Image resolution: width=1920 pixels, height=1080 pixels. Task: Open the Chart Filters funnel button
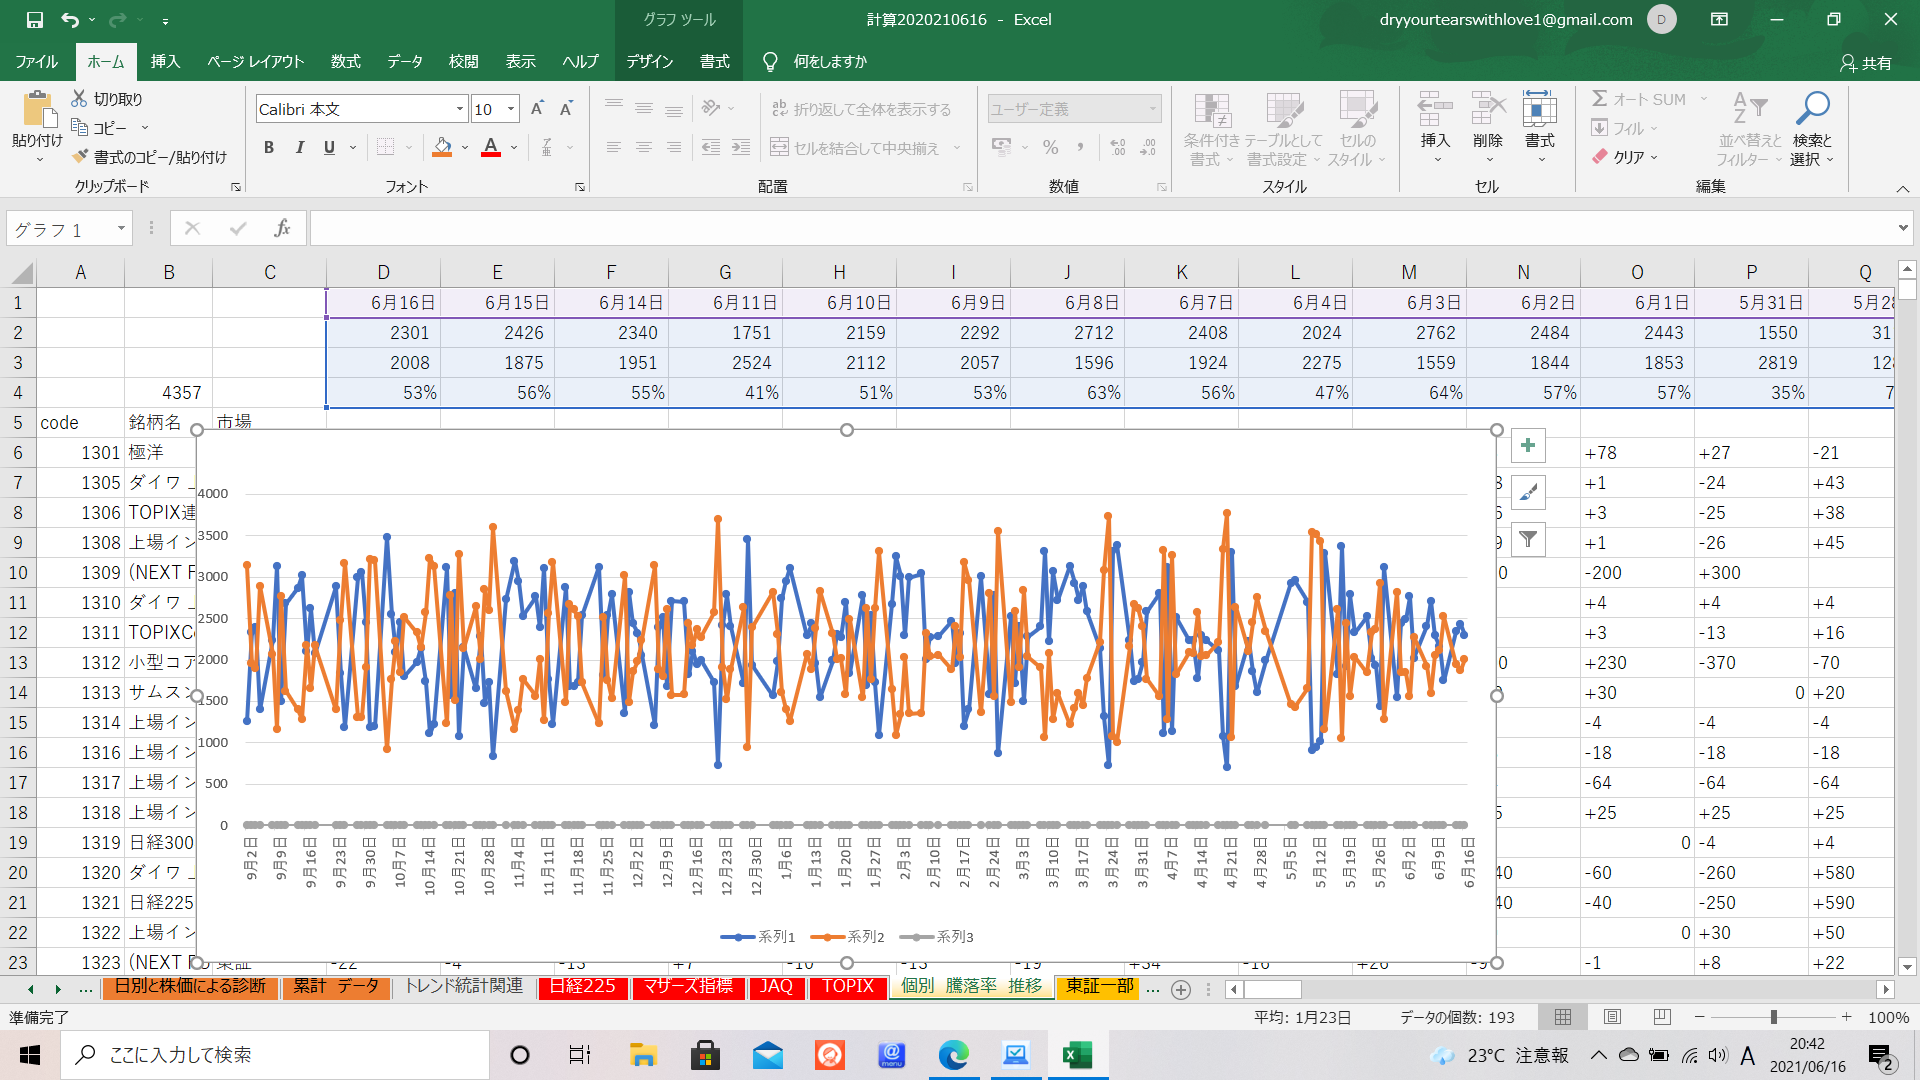tap(1527, 540)
